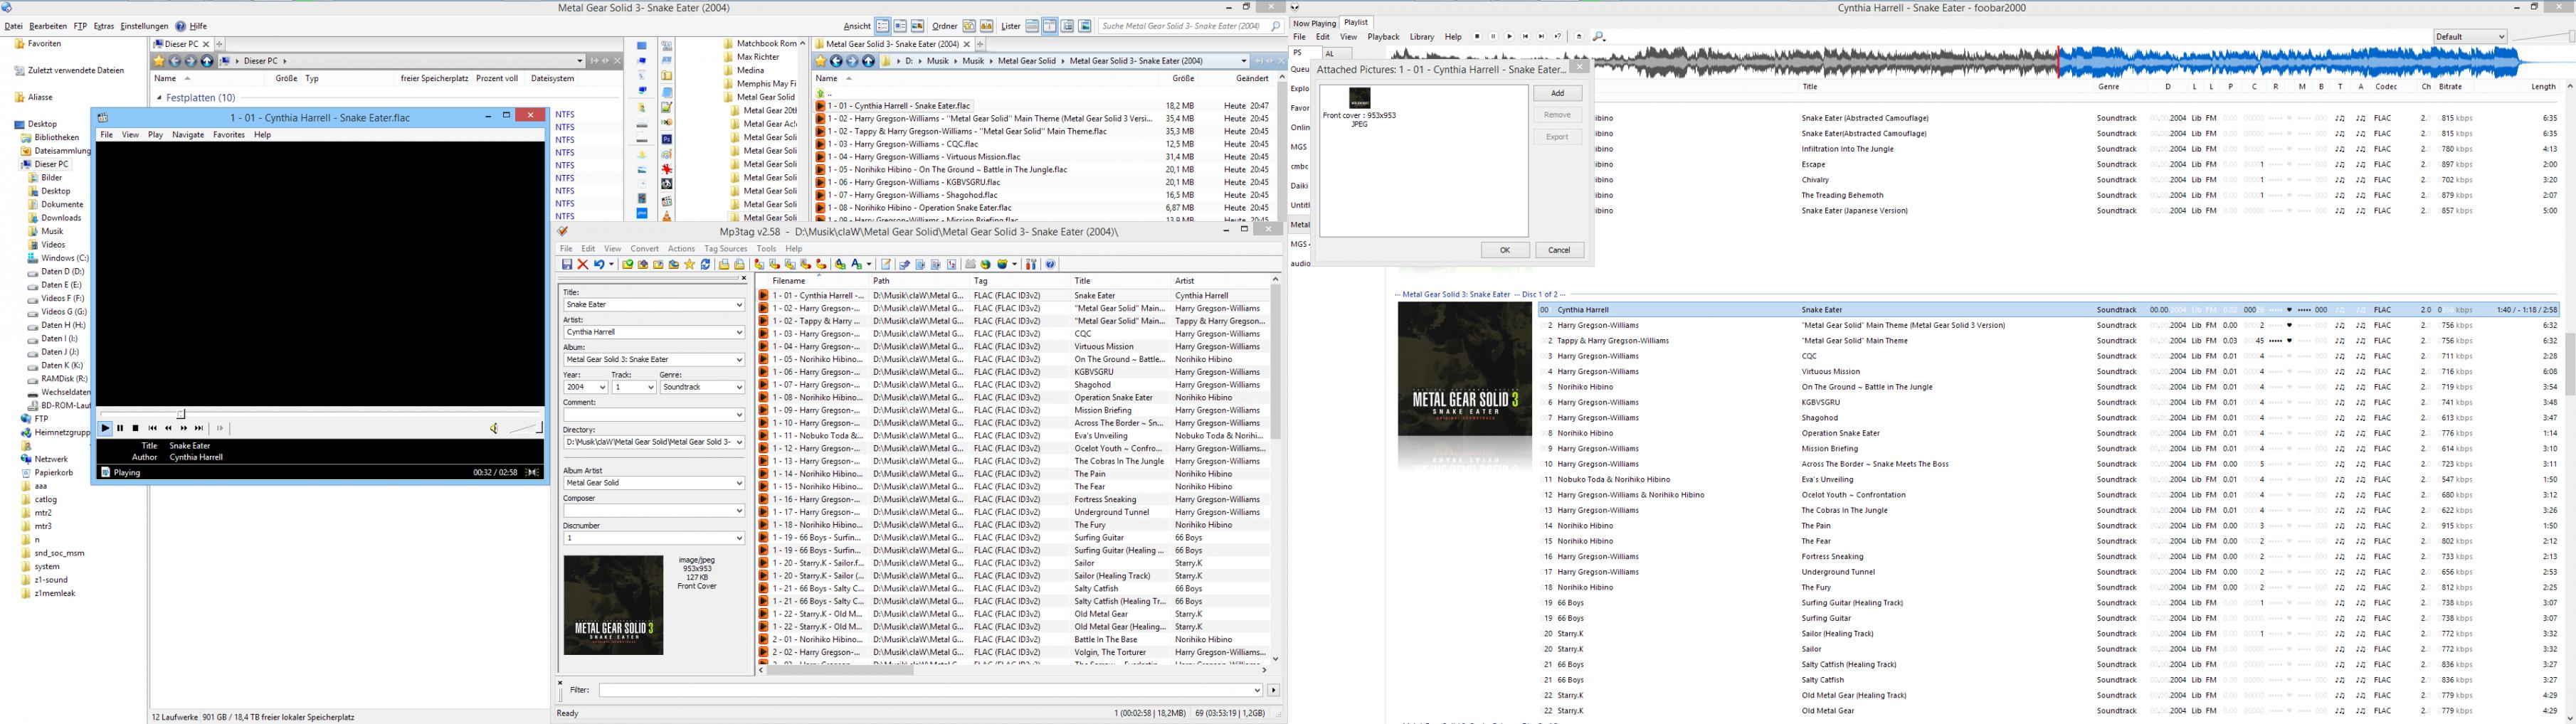Open Album dropdown in Mp3tag tag panel
Screen dimensions: 2576x724
pyautogui.click(x=739, y=360)
